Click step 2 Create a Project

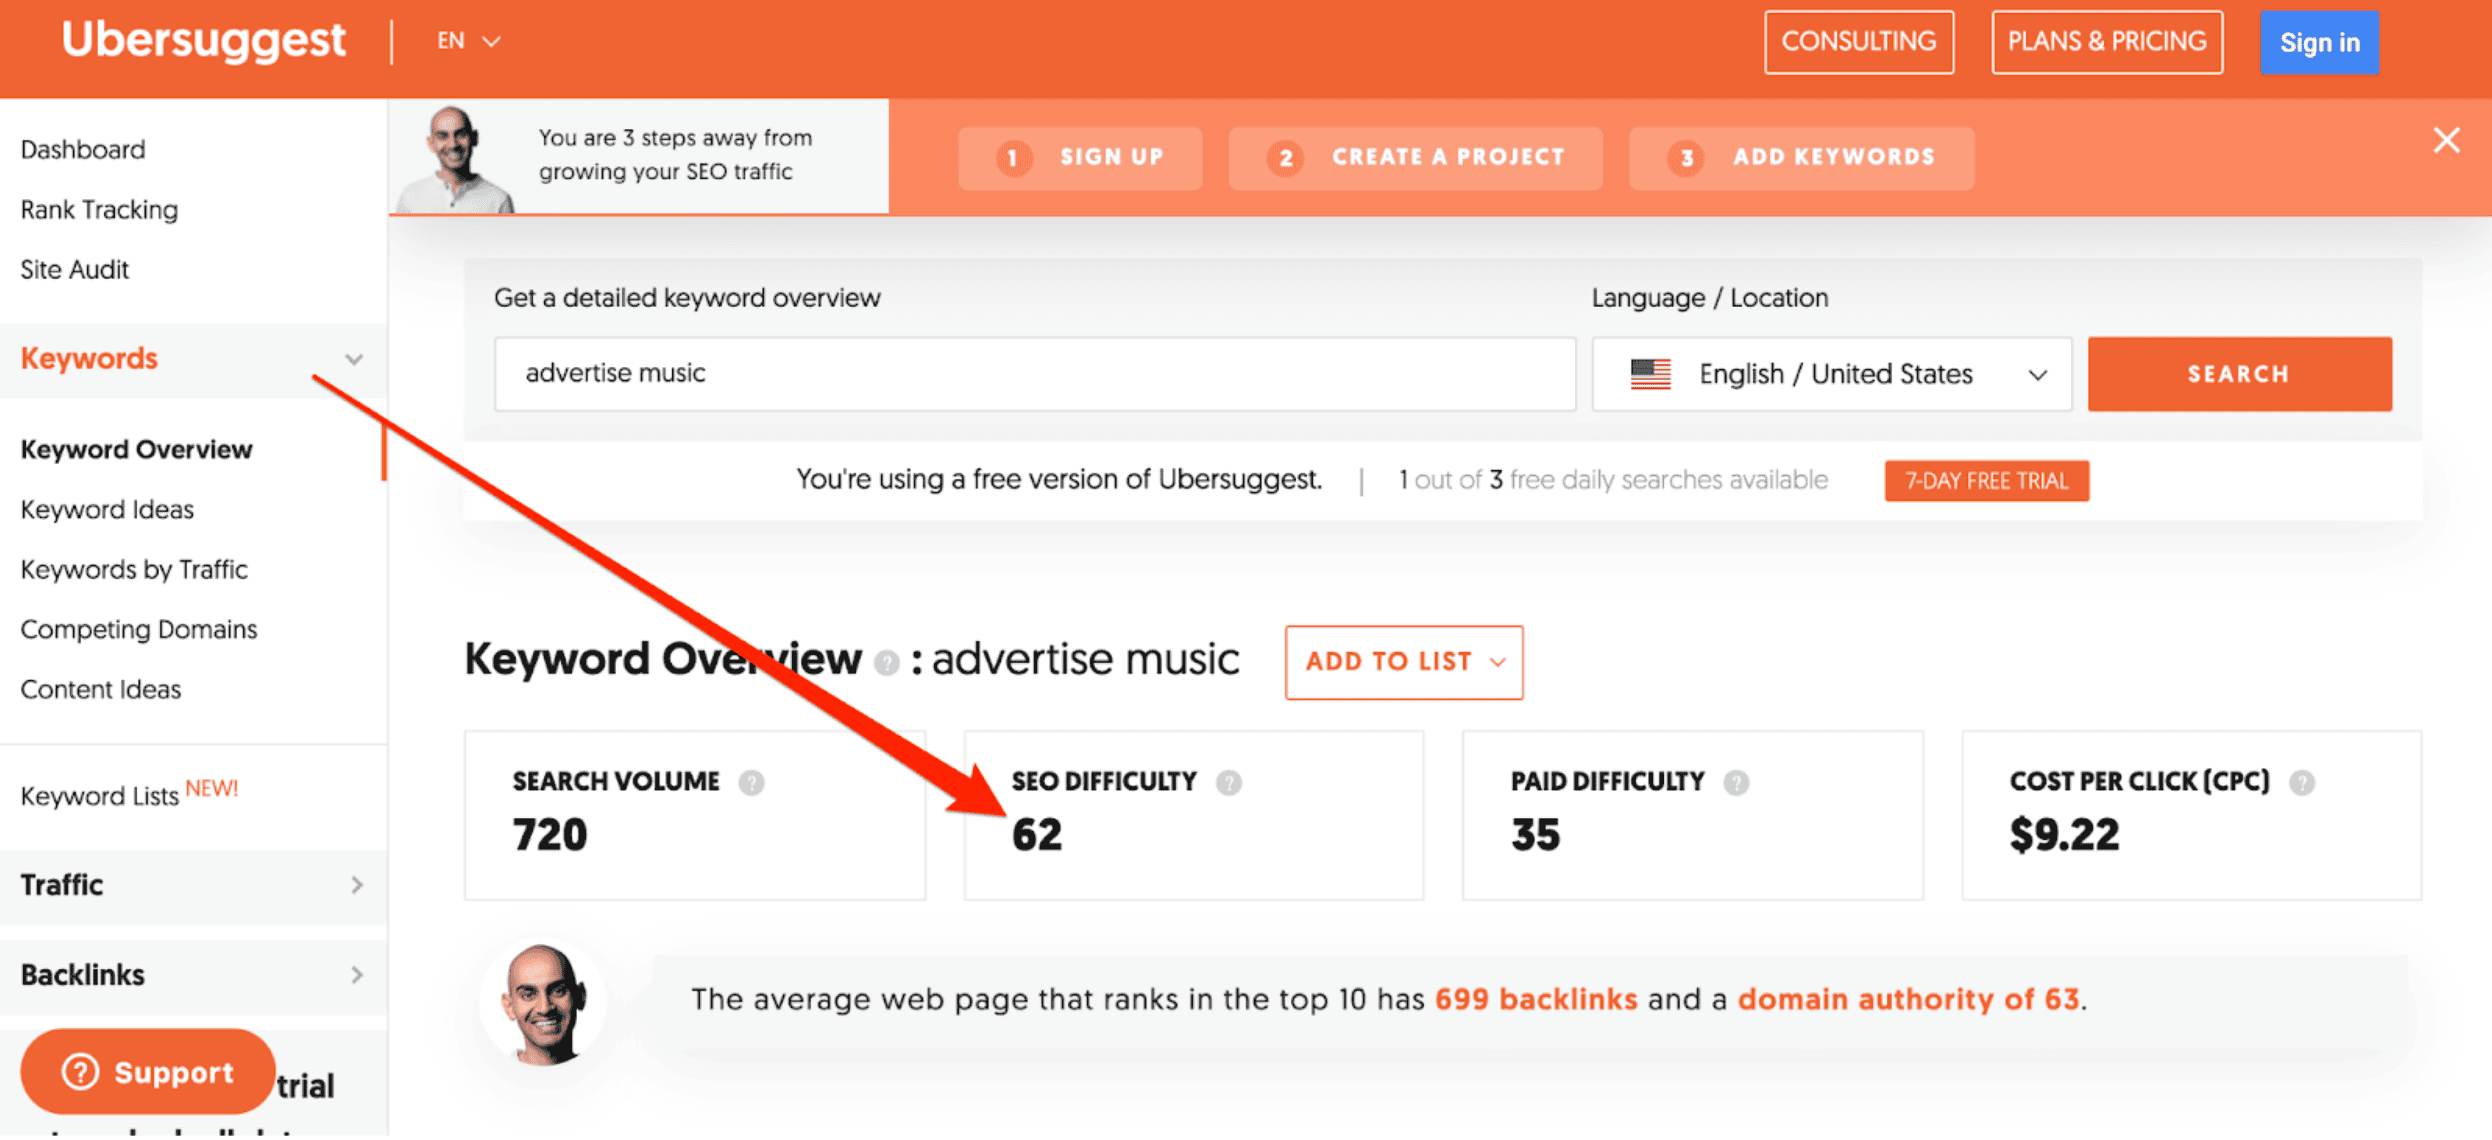(1415, 157)
